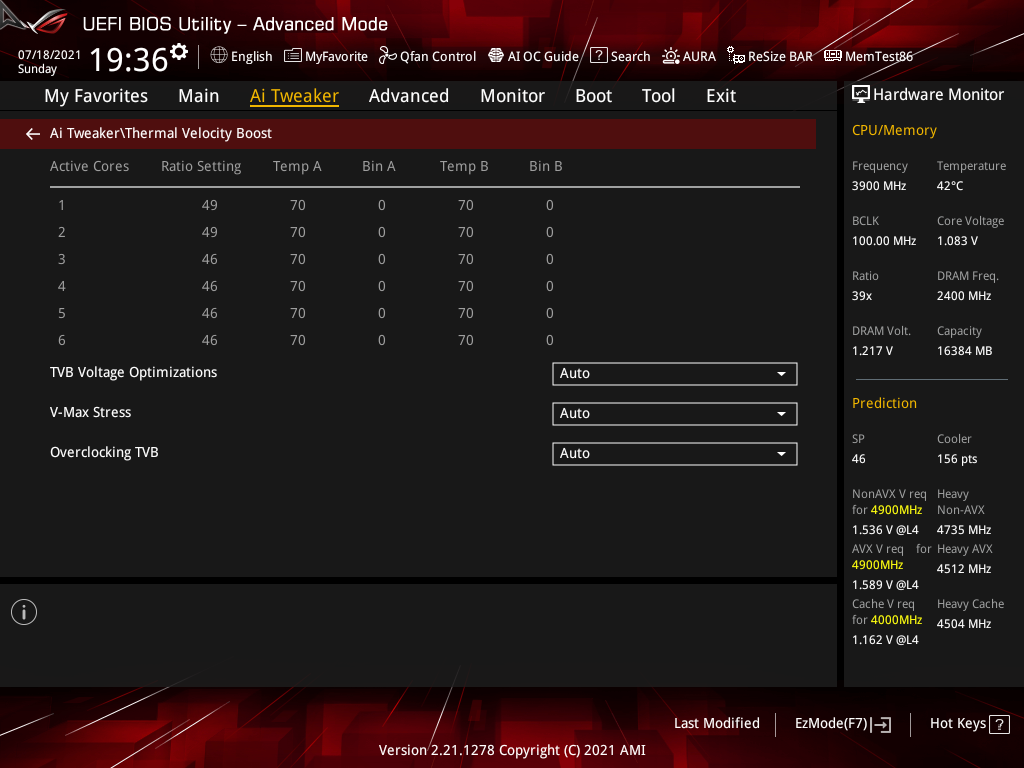Open the BIOS Search tool

619,56
